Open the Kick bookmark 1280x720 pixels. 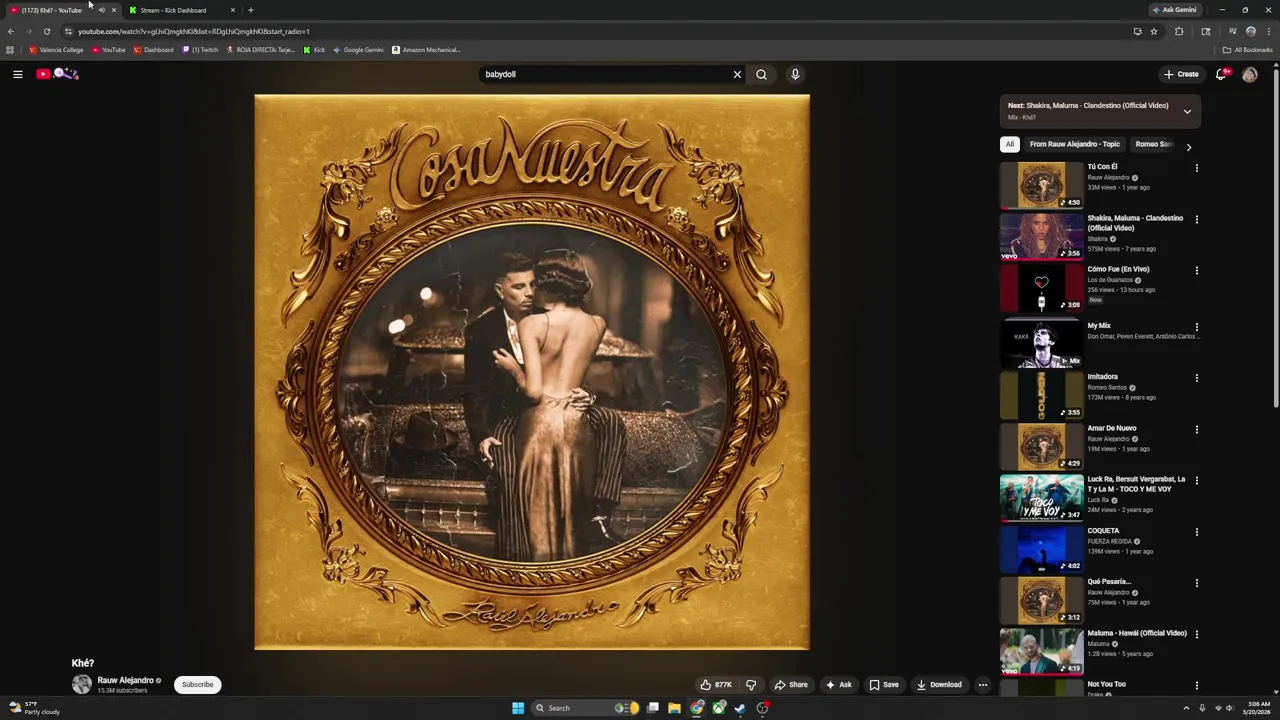tap(314, 50)
